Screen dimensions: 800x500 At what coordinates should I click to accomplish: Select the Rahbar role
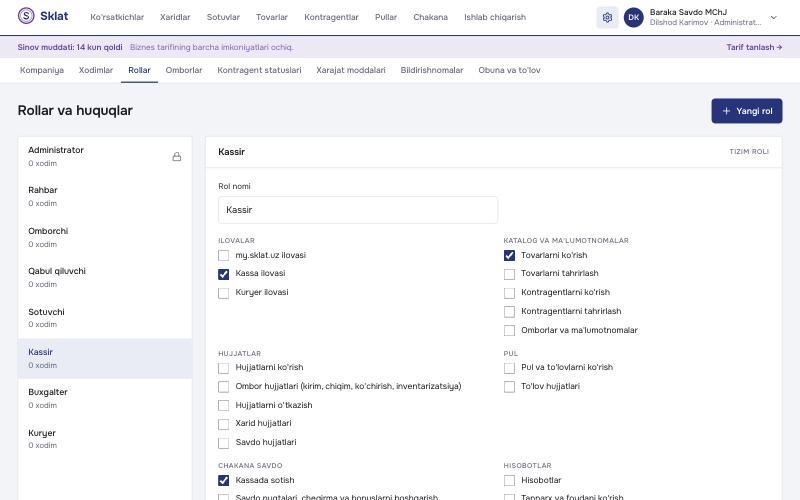pyautogui.click(x=105, y=196)
